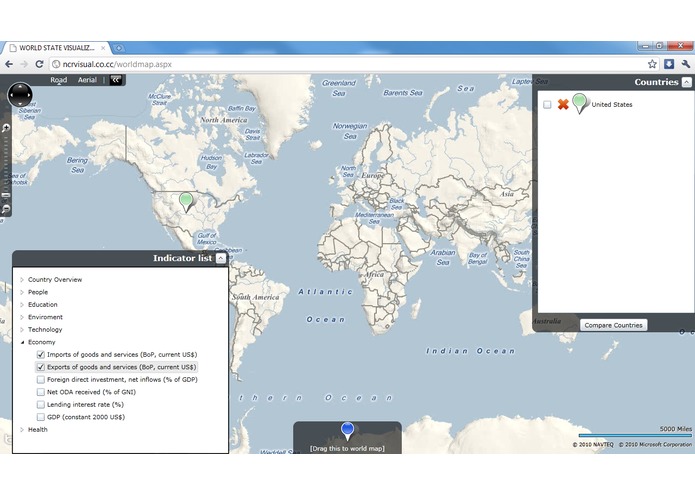Click the United States country label
This screenshot has width=695, height=494.
[x=612, y=105]
